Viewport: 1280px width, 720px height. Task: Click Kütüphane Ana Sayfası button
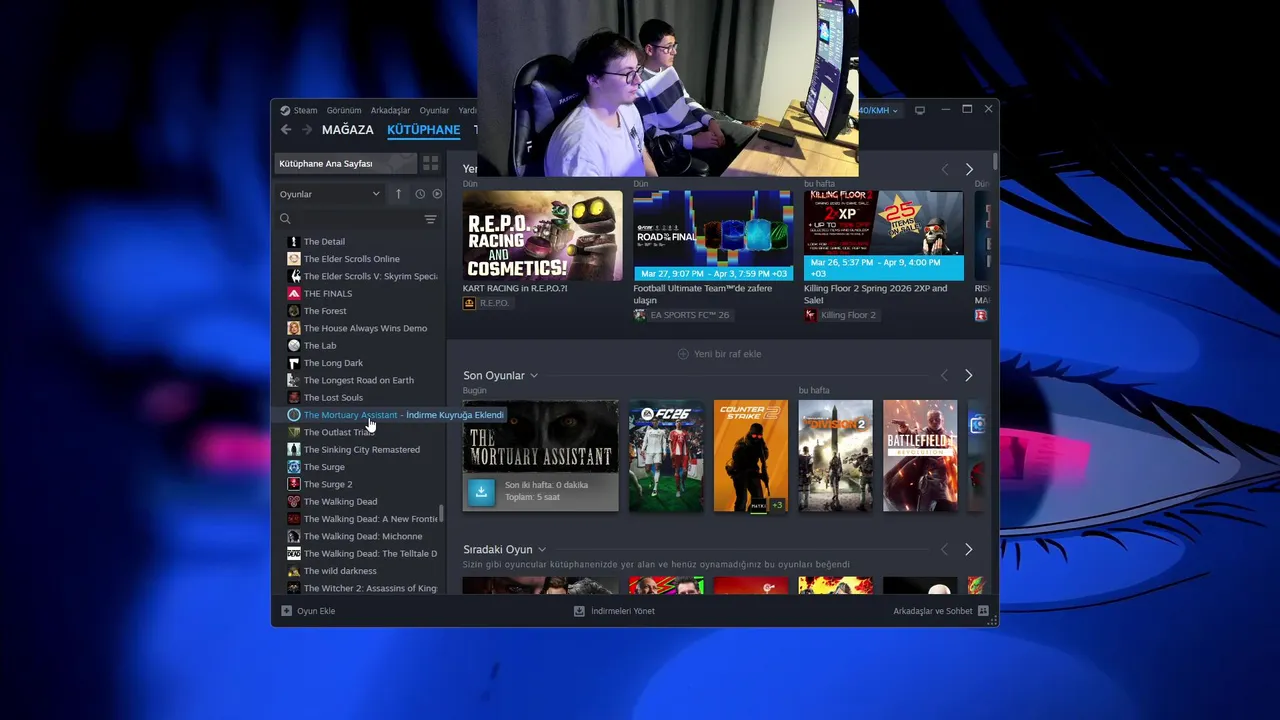(x=345, y=163)
